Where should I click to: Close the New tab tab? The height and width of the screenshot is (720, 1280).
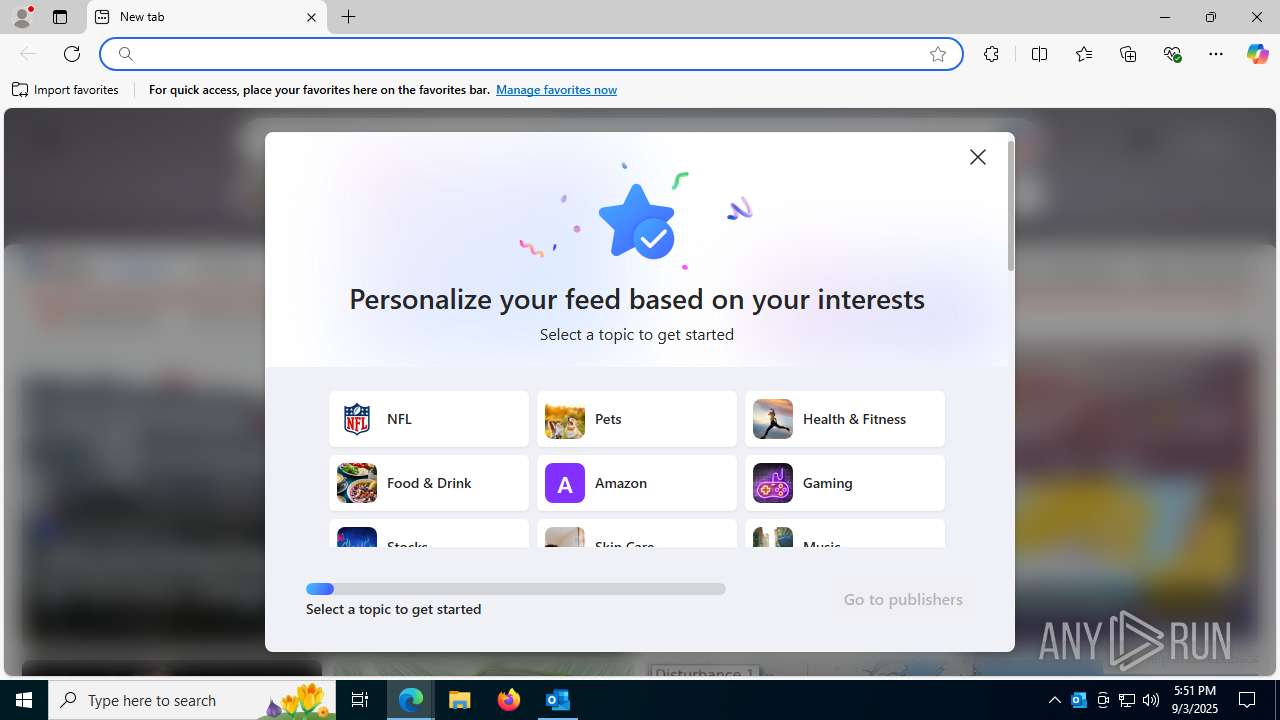click(x=311, y=17)
